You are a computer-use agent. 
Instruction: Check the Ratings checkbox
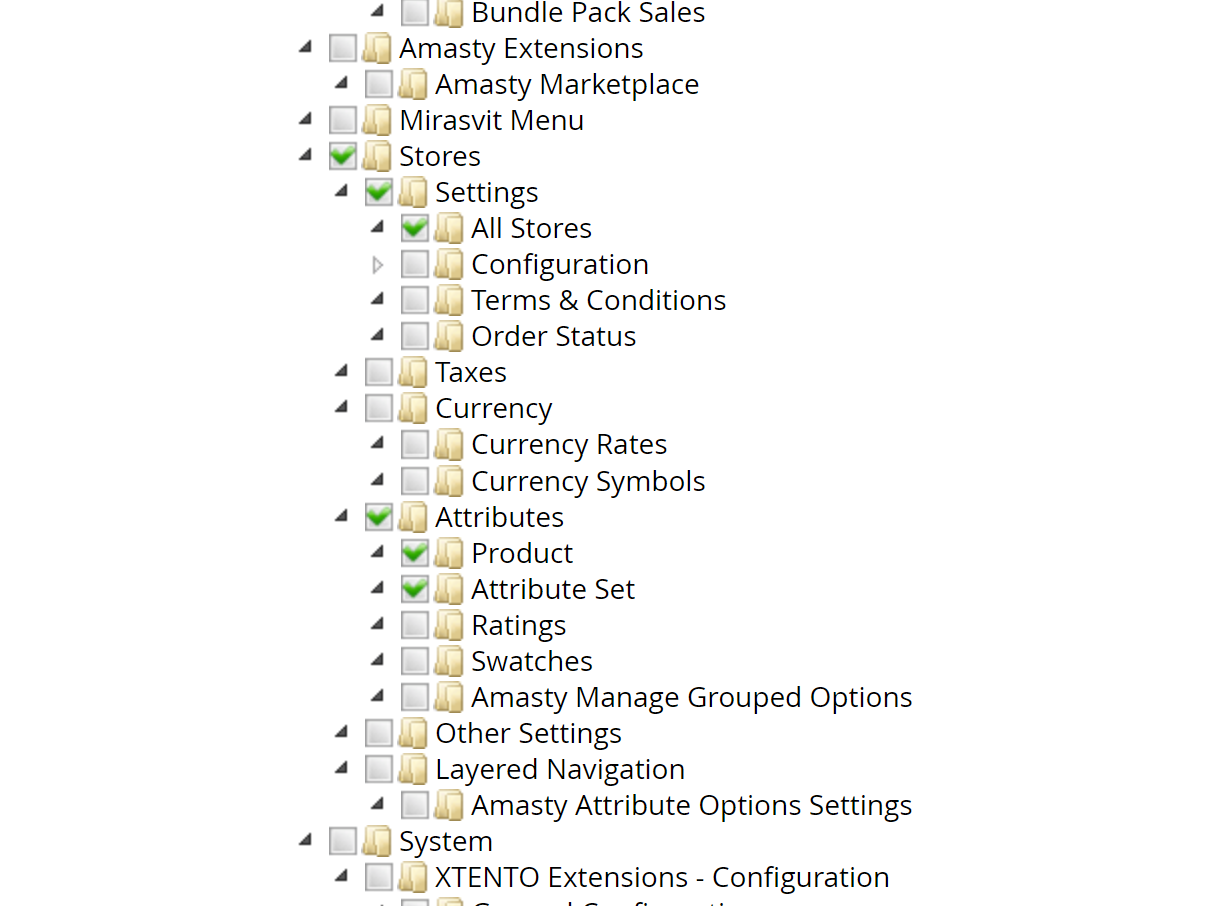(415, 625)
